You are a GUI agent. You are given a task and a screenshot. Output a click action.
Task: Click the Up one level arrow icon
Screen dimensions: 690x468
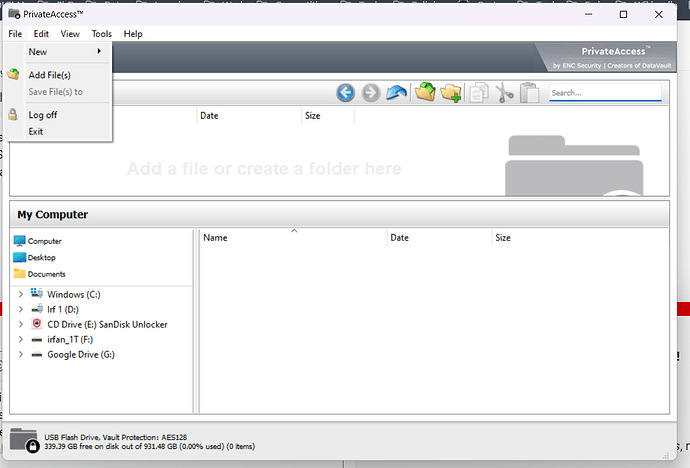pyautogui.click(x=396, y=92)
